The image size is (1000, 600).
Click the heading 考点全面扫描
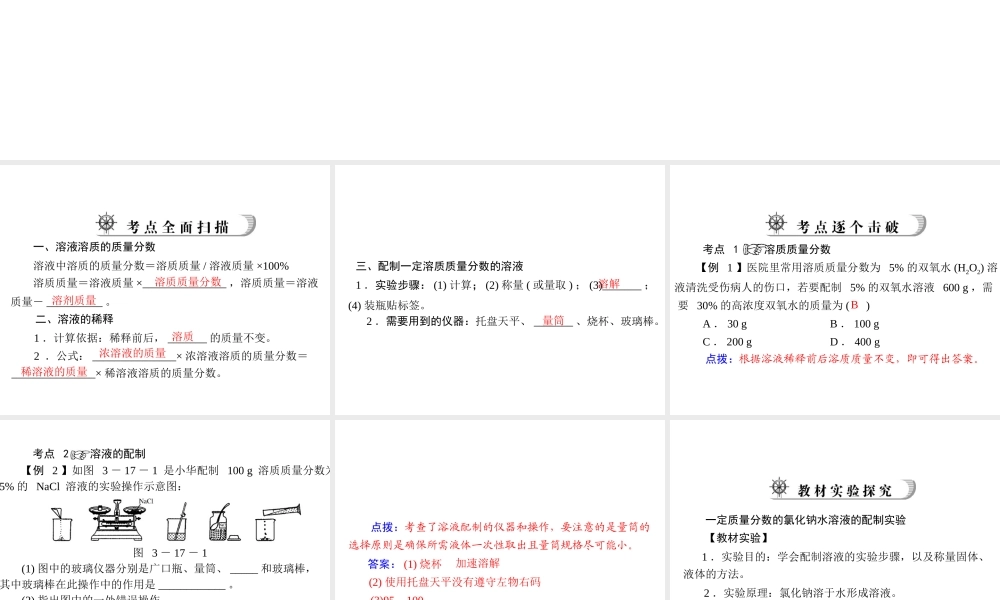[178, 226]
